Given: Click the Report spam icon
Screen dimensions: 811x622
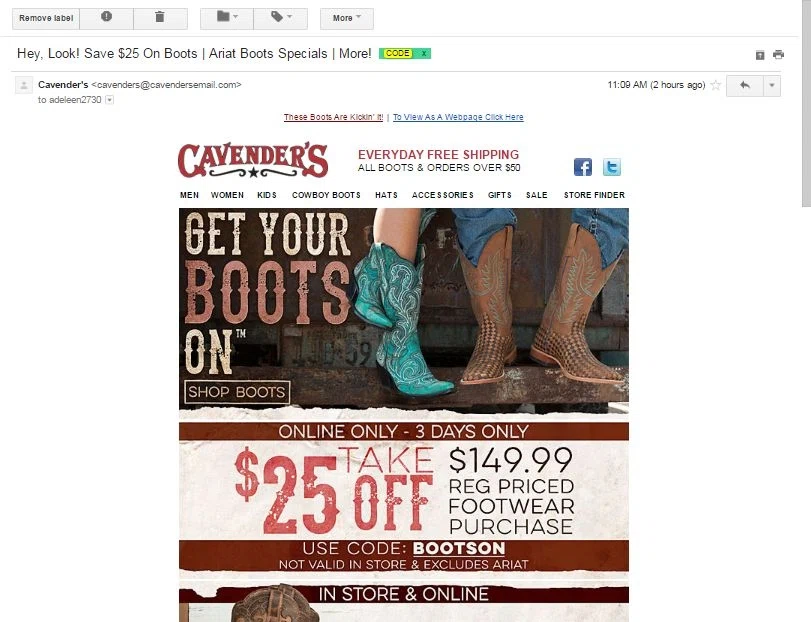Looking at the screenshot, I should [x=106, y=18].
